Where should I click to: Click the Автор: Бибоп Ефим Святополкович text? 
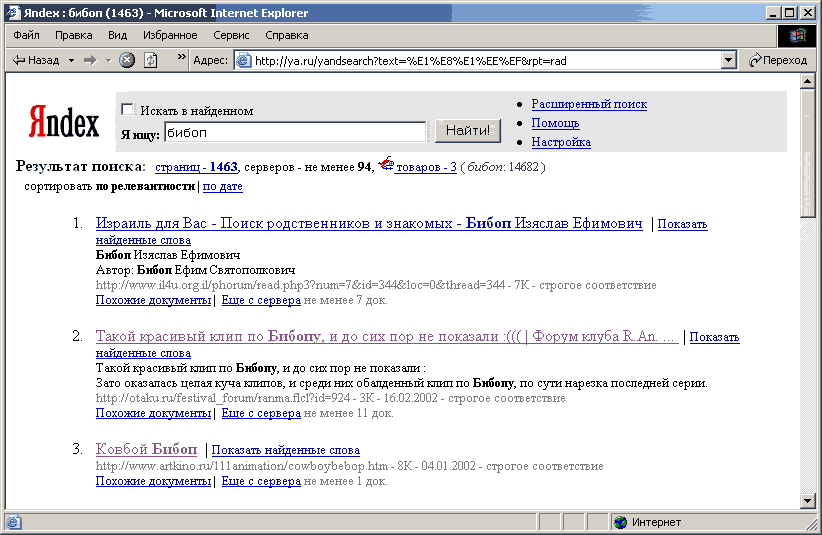[x=196, y=270]
